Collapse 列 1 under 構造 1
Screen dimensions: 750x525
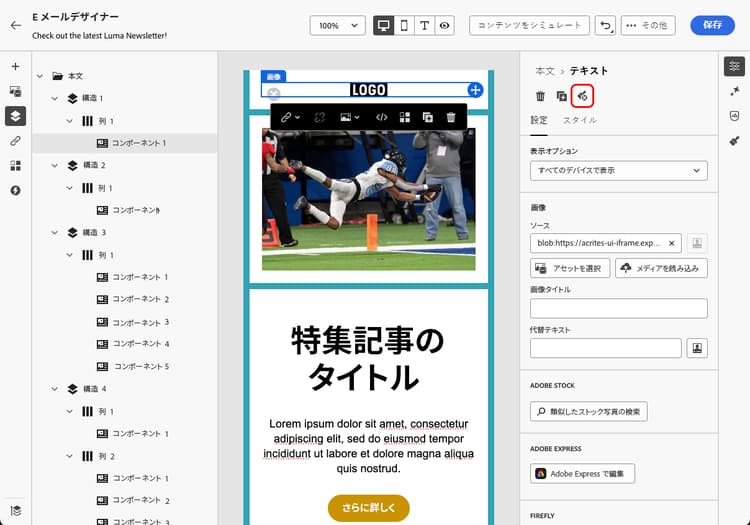(69, 121)
